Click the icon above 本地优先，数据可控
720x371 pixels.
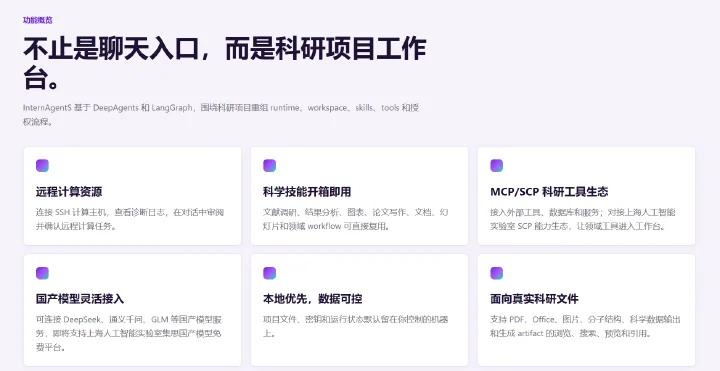click(270, 273)
